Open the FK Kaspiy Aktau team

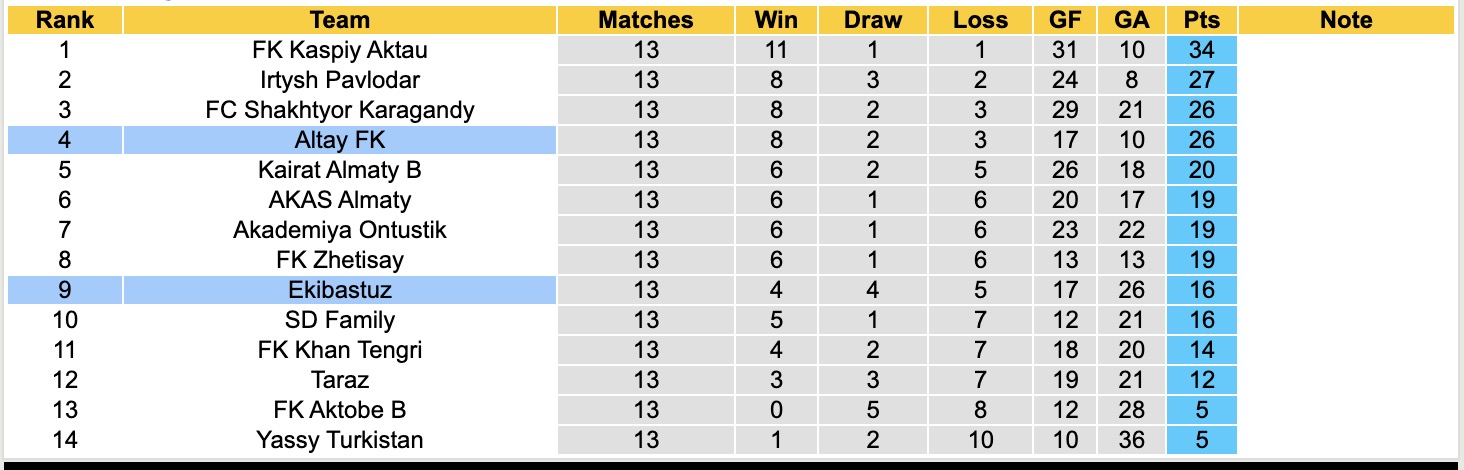click(340, 50)
